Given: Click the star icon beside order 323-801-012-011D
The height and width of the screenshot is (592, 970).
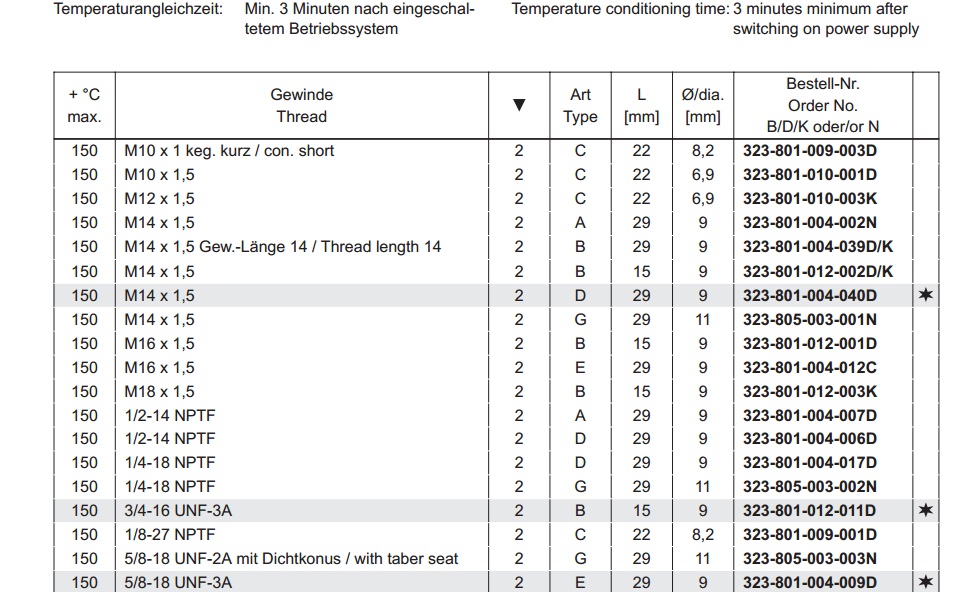Looking at the screenshot, I should coord(926,511).
